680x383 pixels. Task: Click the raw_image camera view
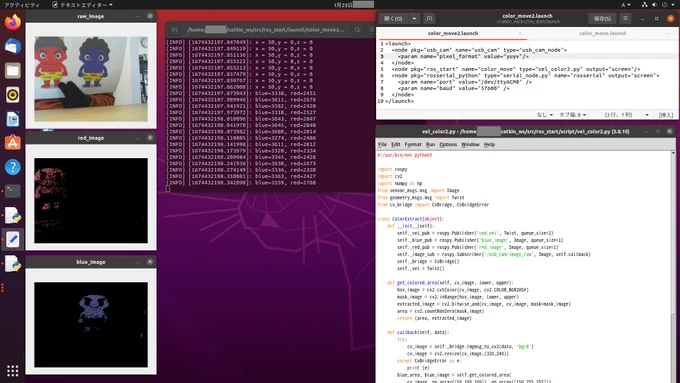pos(91,79)
